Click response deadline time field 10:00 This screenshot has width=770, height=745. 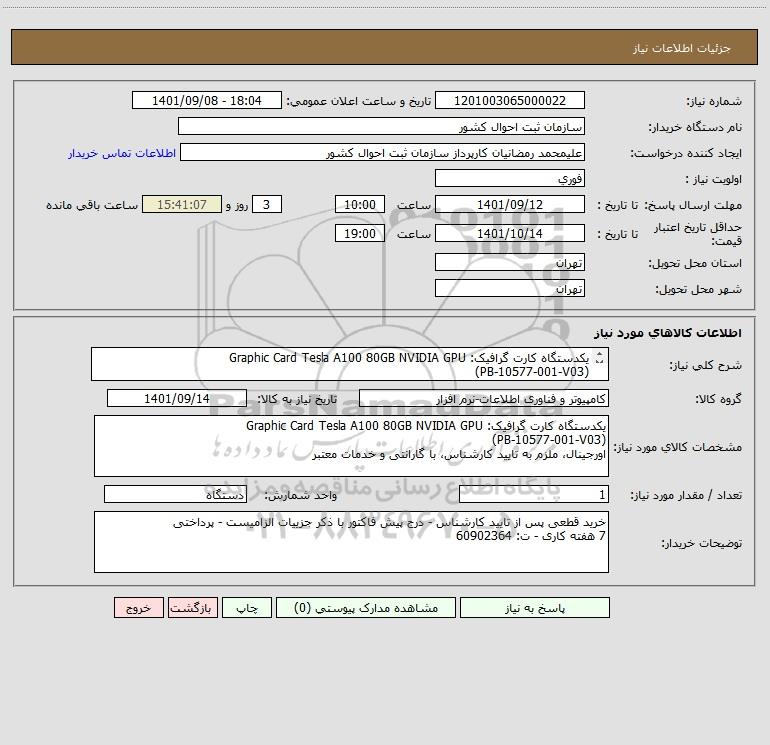tap(359, 204)
